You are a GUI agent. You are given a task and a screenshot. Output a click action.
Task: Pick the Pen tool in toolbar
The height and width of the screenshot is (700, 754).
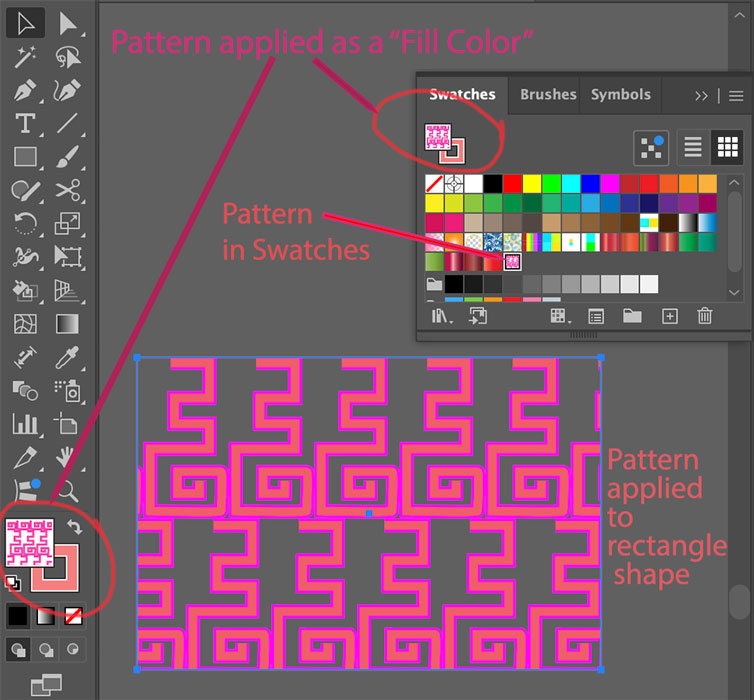pyautogui.click(x=25, y=91)
